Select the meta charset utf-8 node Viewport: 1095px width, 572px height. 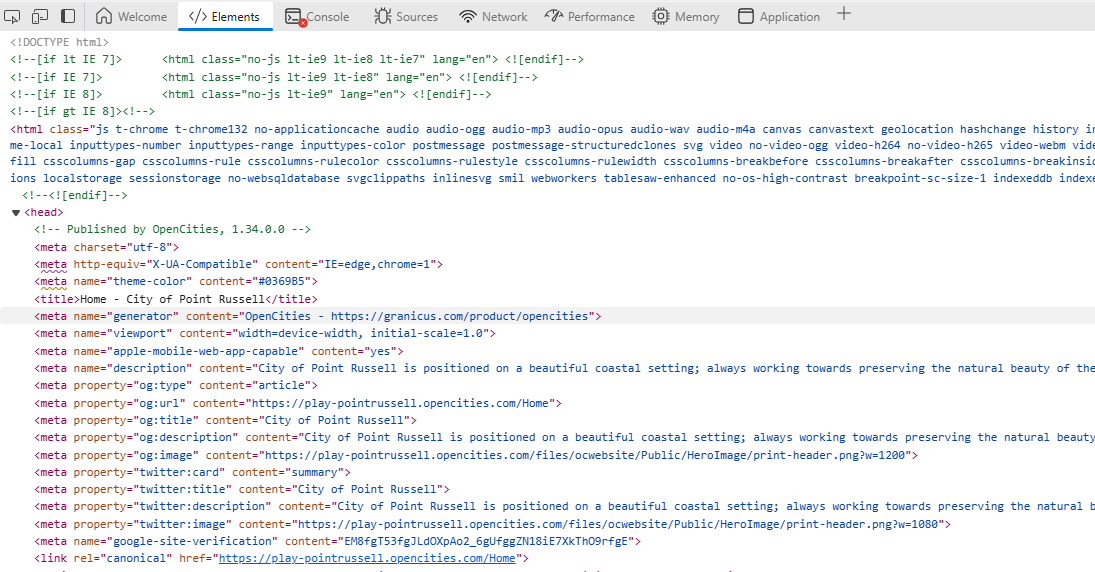107,247
